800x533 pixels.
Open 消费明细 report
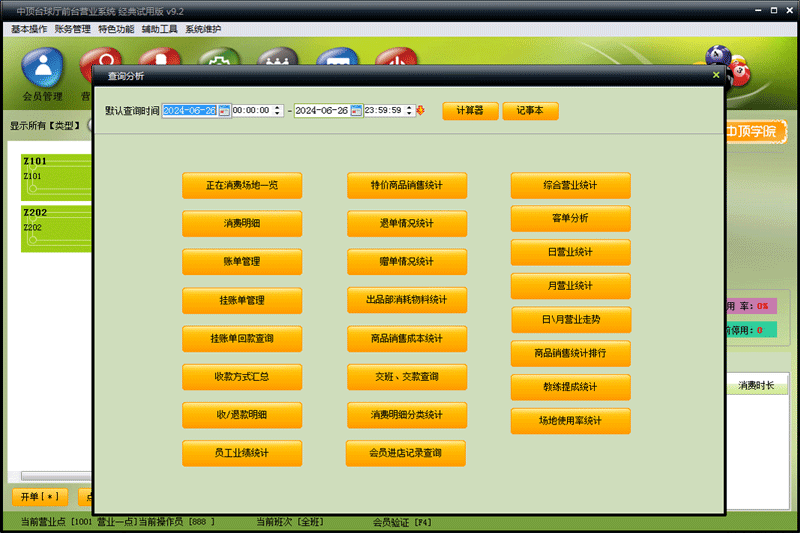tap(242, 223)
